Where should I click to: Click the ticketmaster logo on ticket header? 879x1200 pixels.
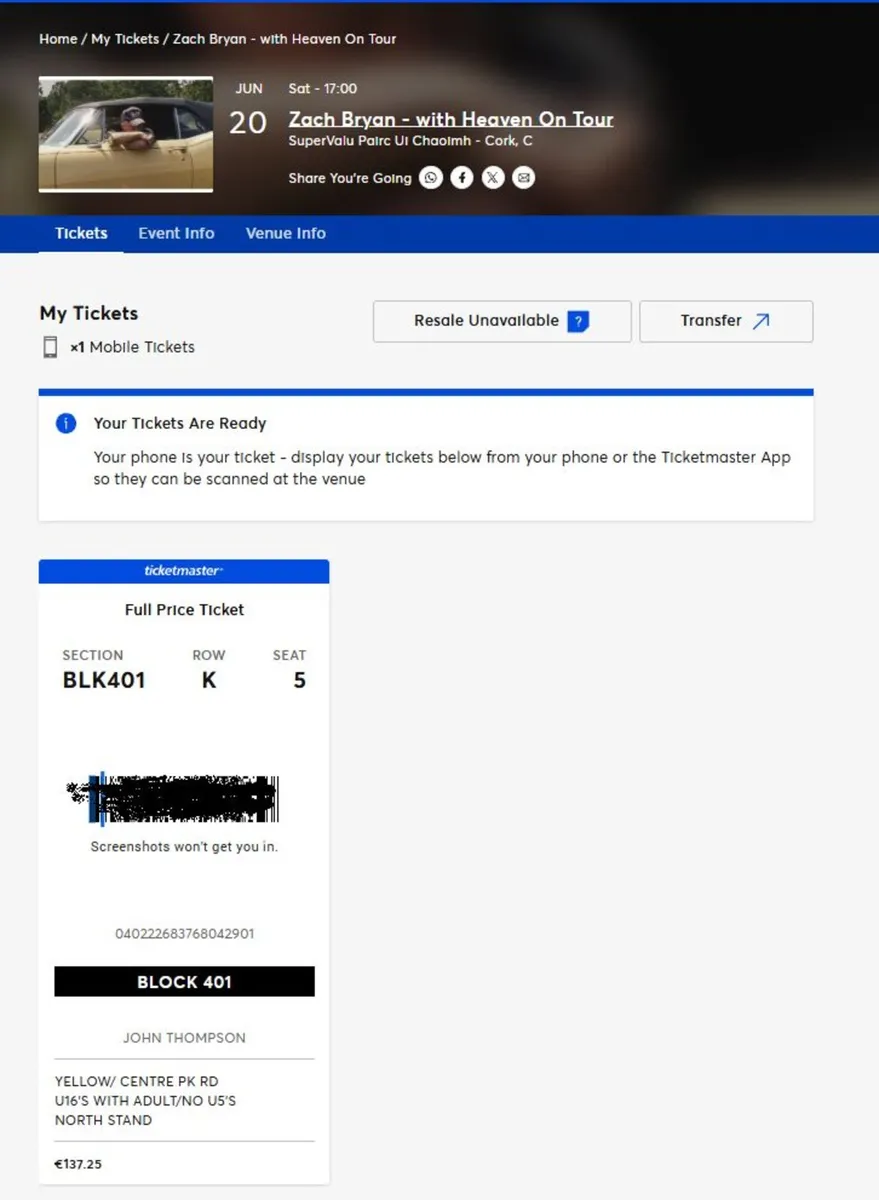click(184, 571)
